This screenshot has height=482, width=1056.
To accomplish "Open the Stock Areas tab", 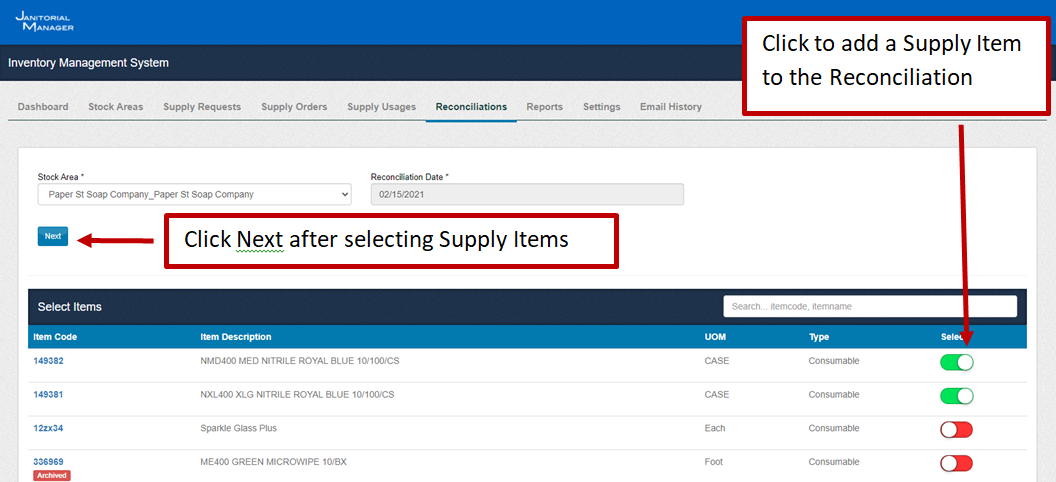I will 115,107.
